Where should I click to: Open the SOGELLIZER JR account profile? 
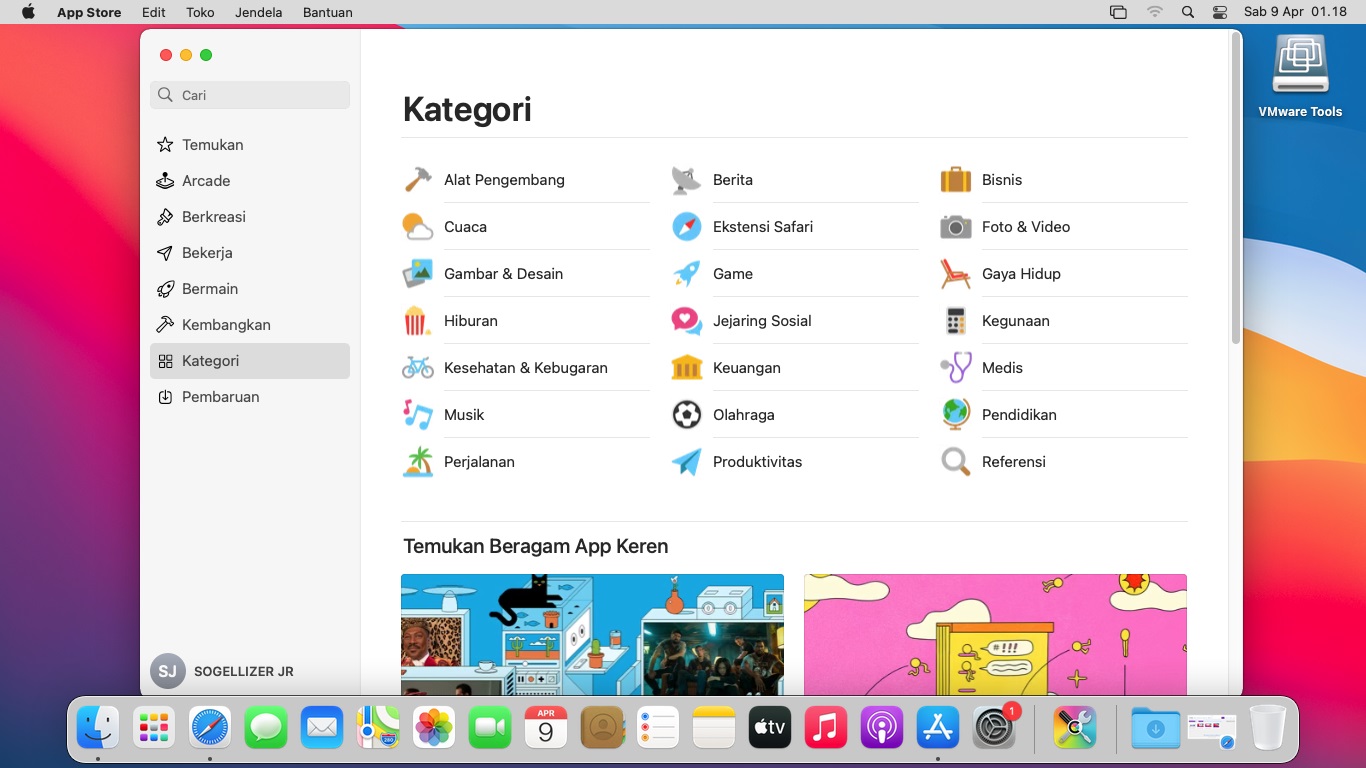[223, 672]
